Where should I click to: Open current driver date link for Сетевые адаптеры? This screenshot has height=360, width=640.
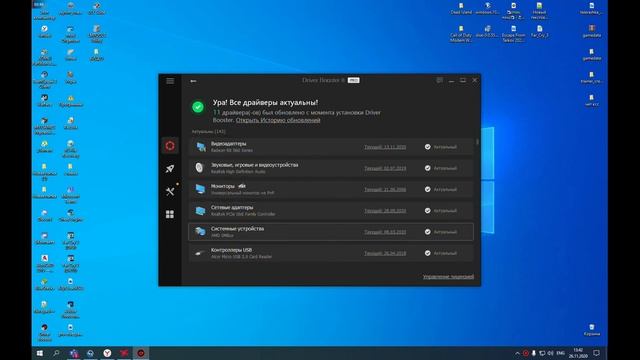click(385, 211)
